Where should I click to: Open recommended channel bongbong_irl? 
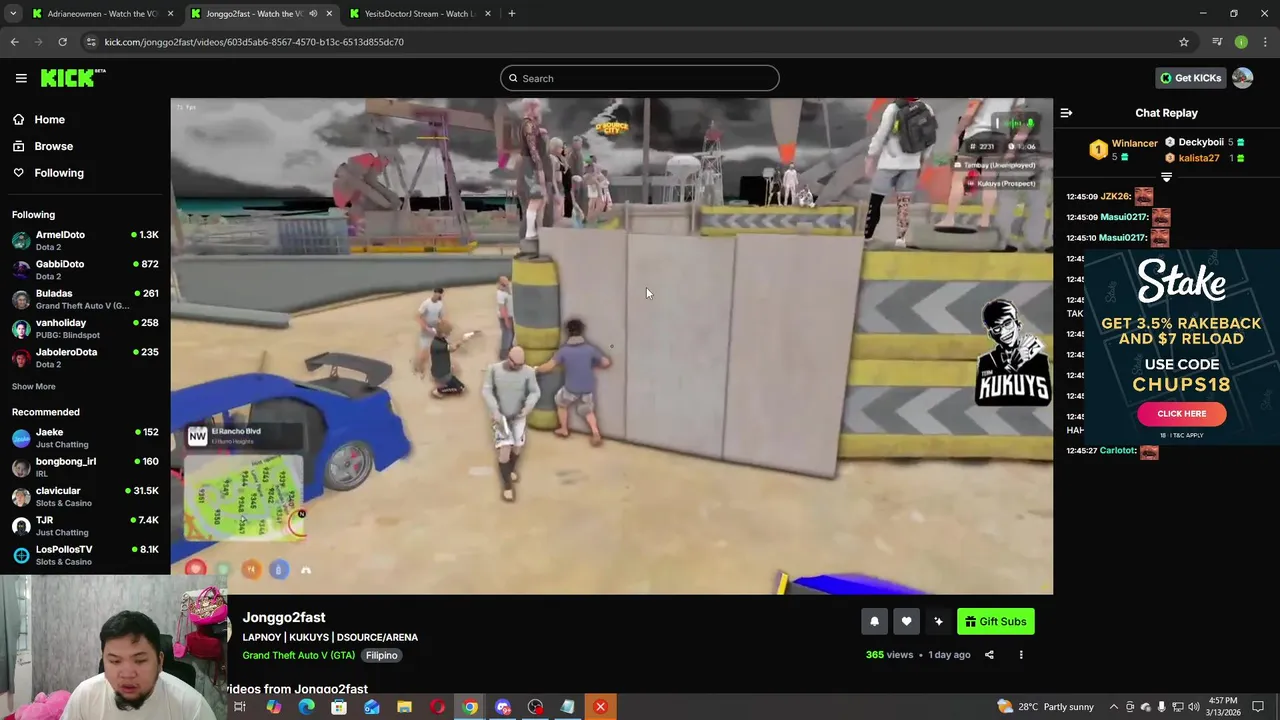85,467
